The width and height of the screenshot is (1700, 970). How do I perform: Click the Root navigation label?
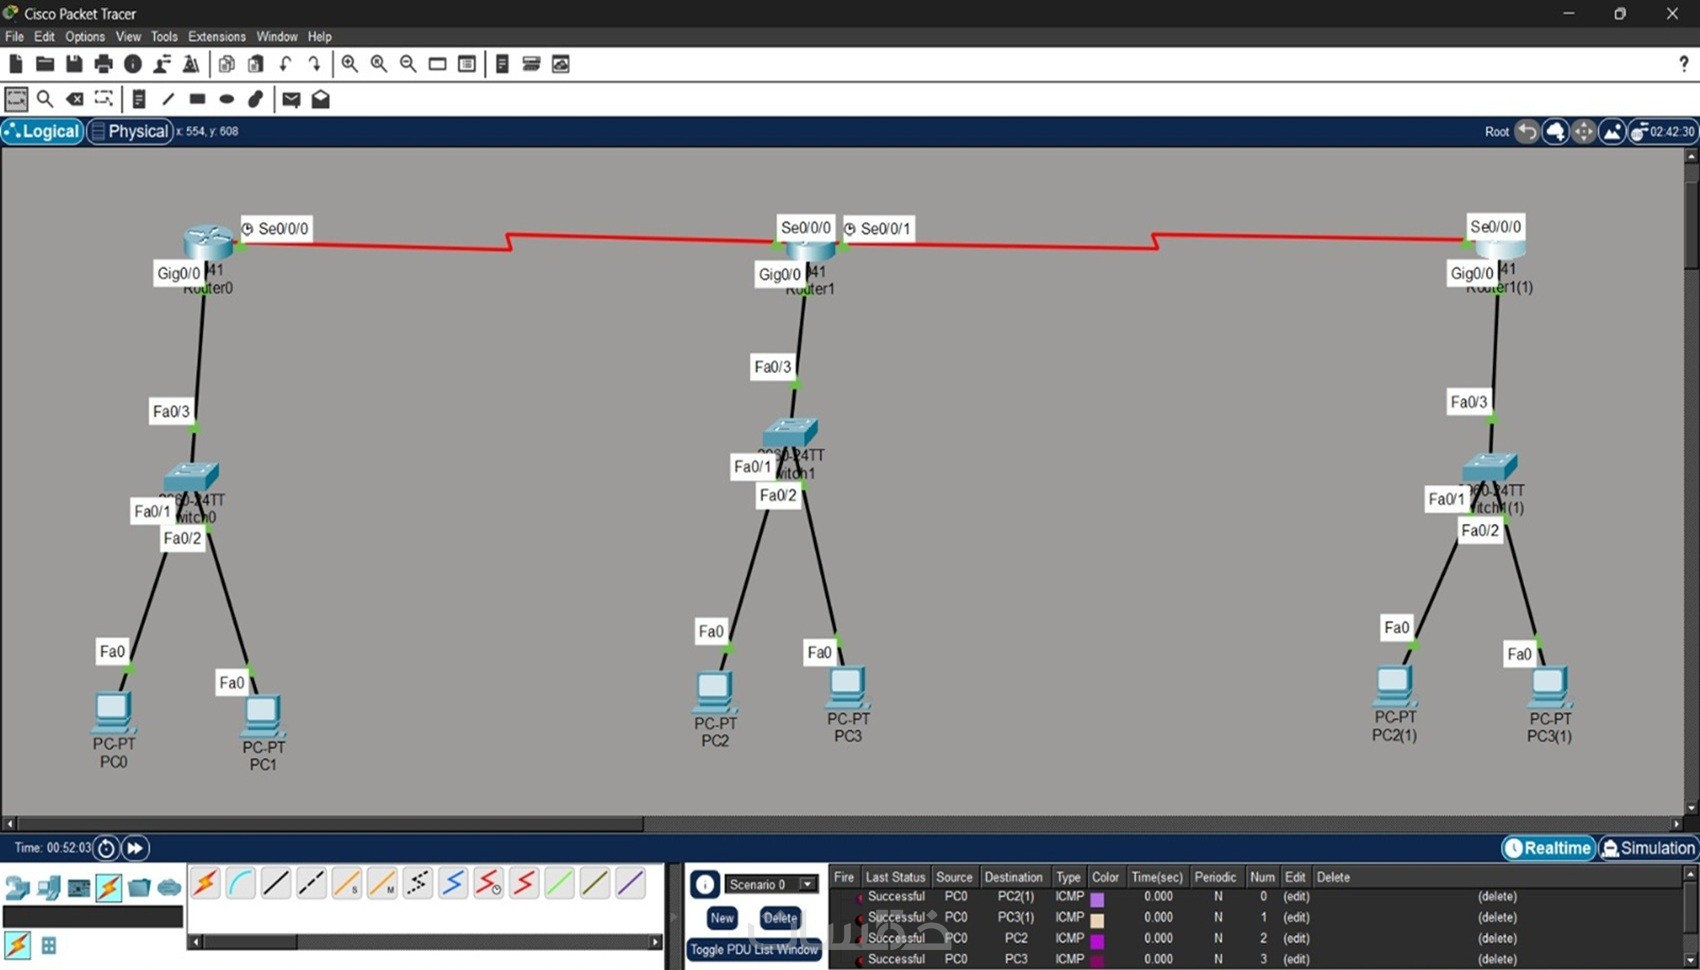1496,132
